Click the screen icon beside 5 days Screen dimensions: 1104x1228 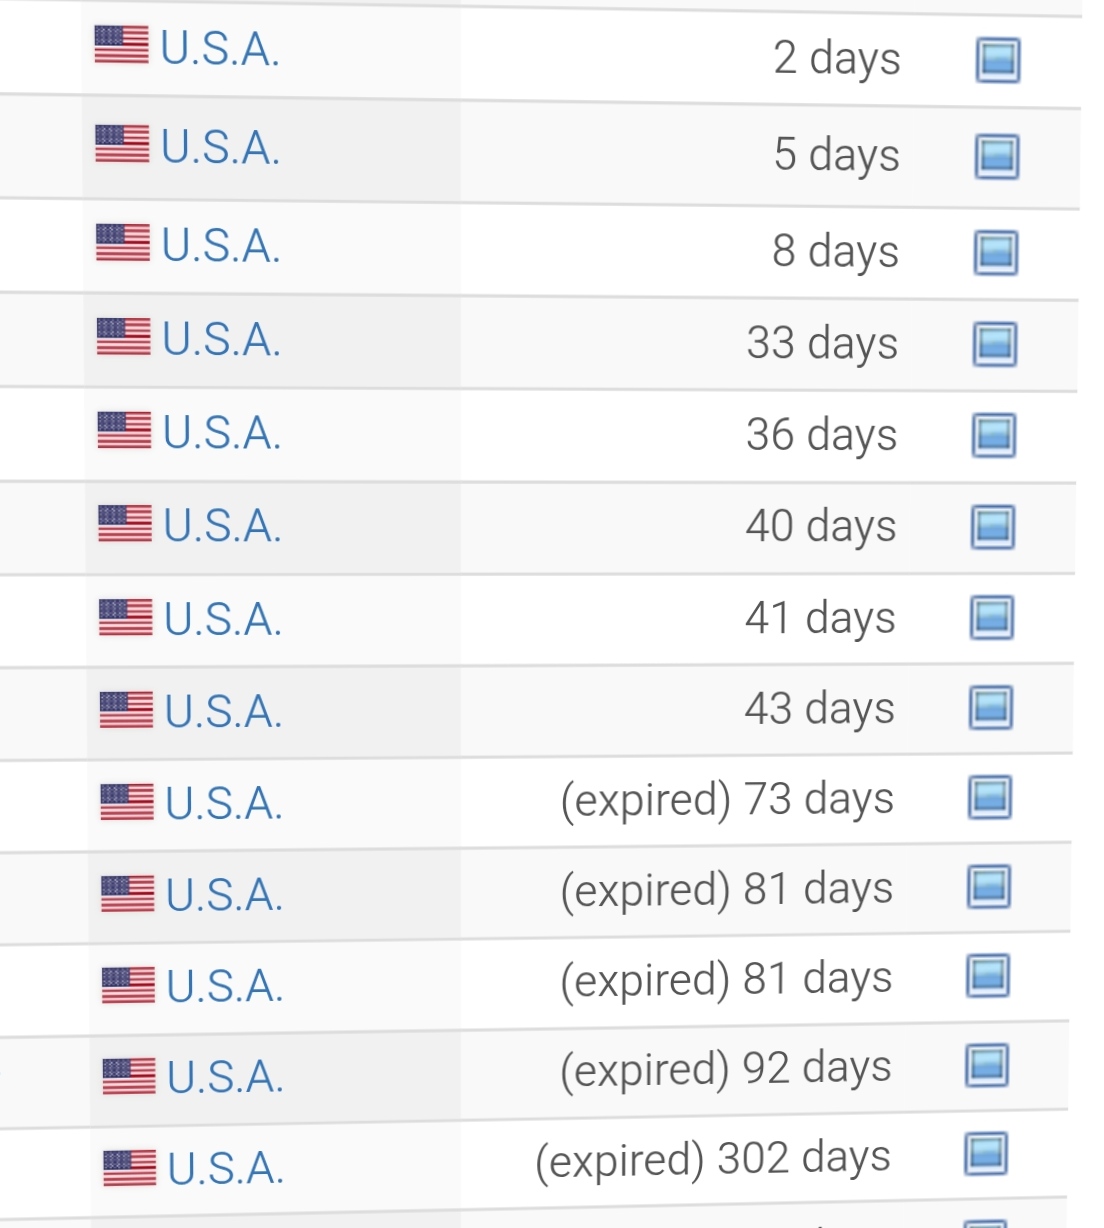[996, 157]
